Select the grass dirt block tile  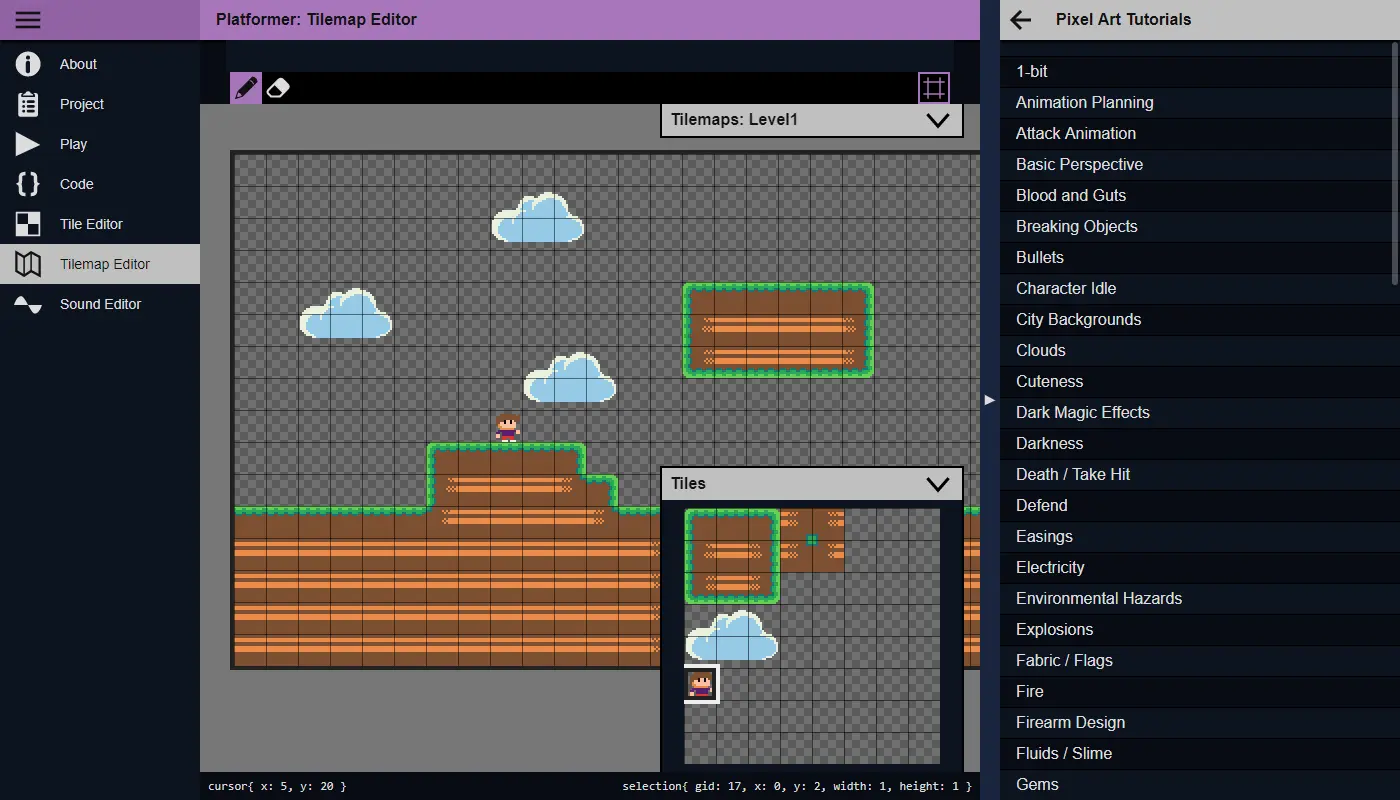(x=732, y=556)
